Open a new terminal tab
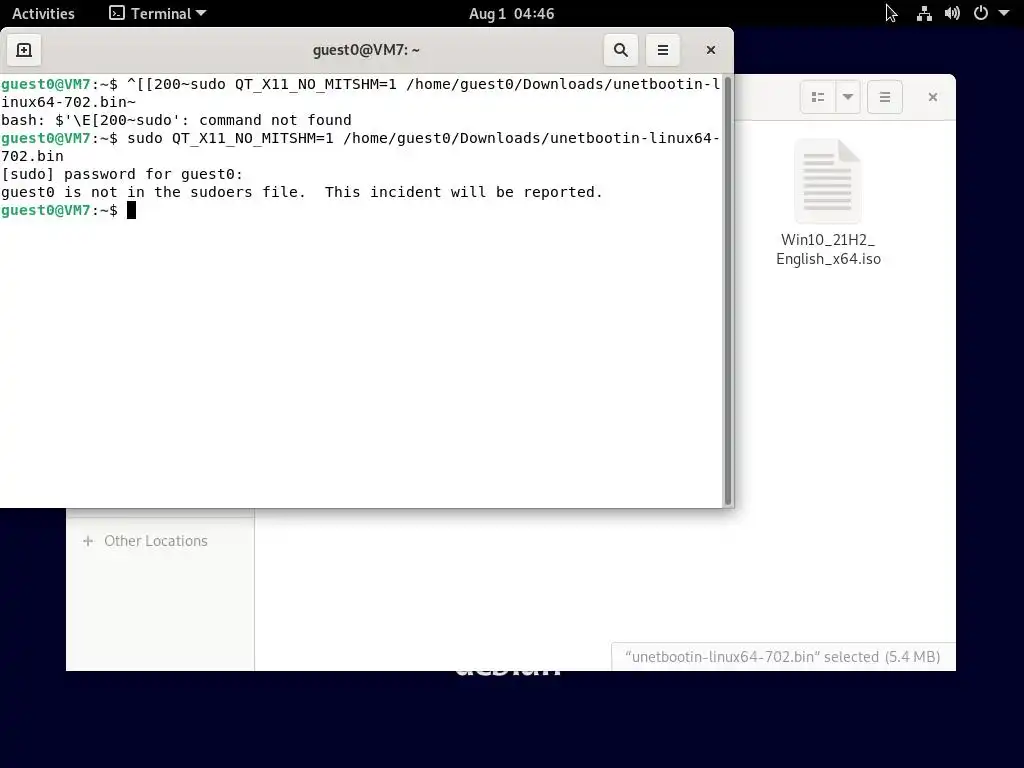This screenshot has height=768, width=1024. pos(24,50)
